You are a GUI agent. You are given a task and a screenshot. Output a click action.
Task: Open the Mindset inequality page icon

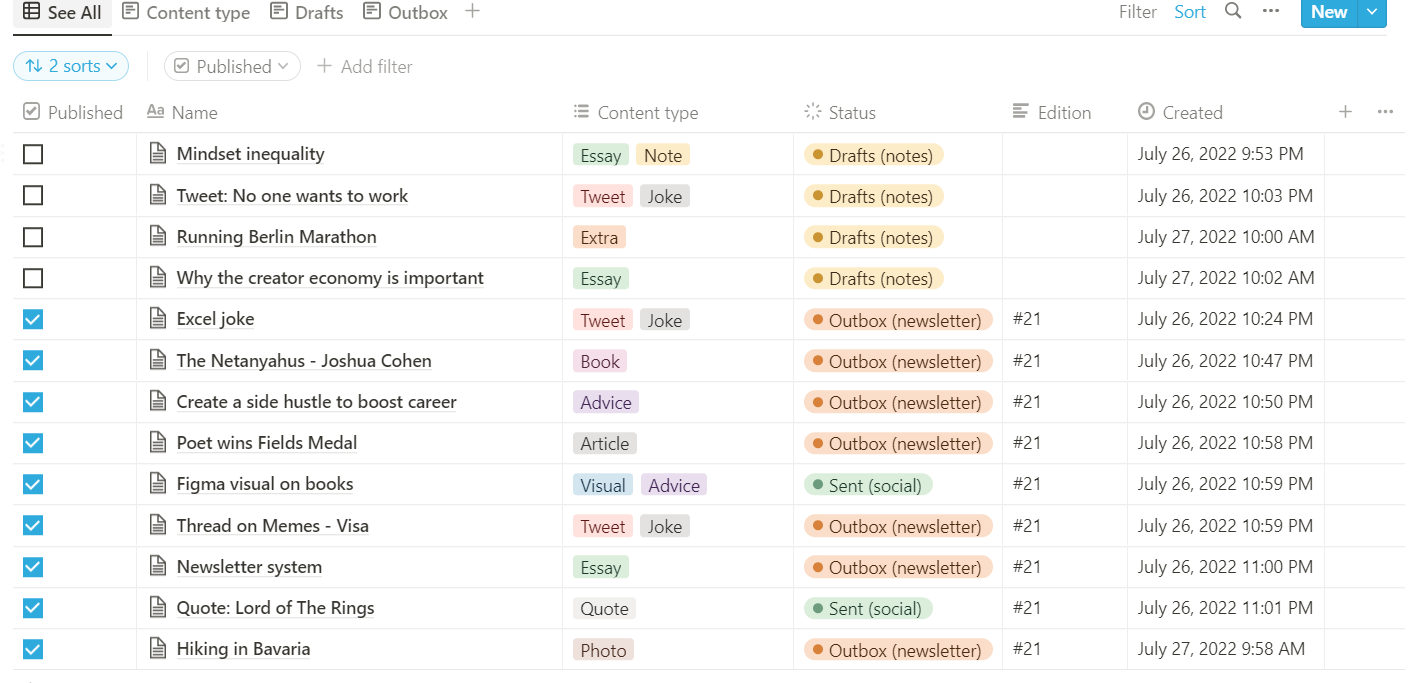[158, 154]
